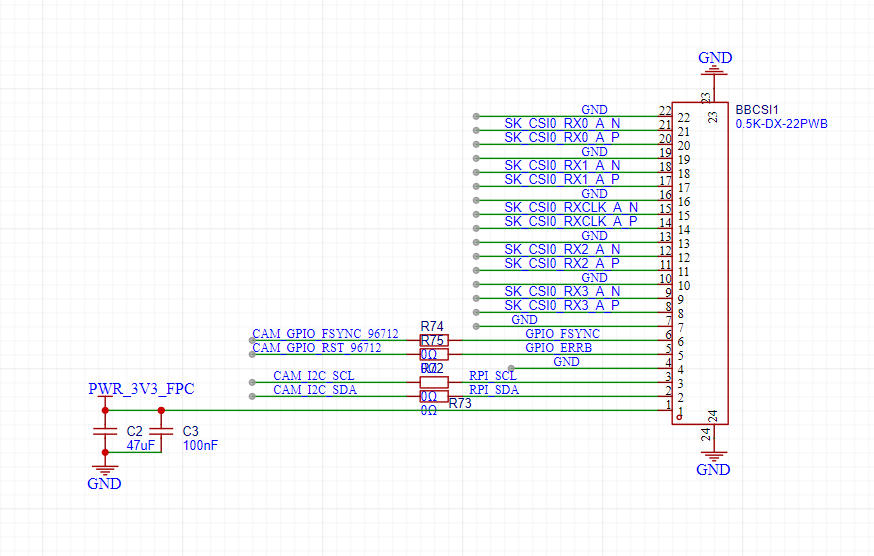The height and width of the screenshot is (556, 874).
Task: Select the resistor on the GPIO_ERRB line
Action: click(433, 354)
